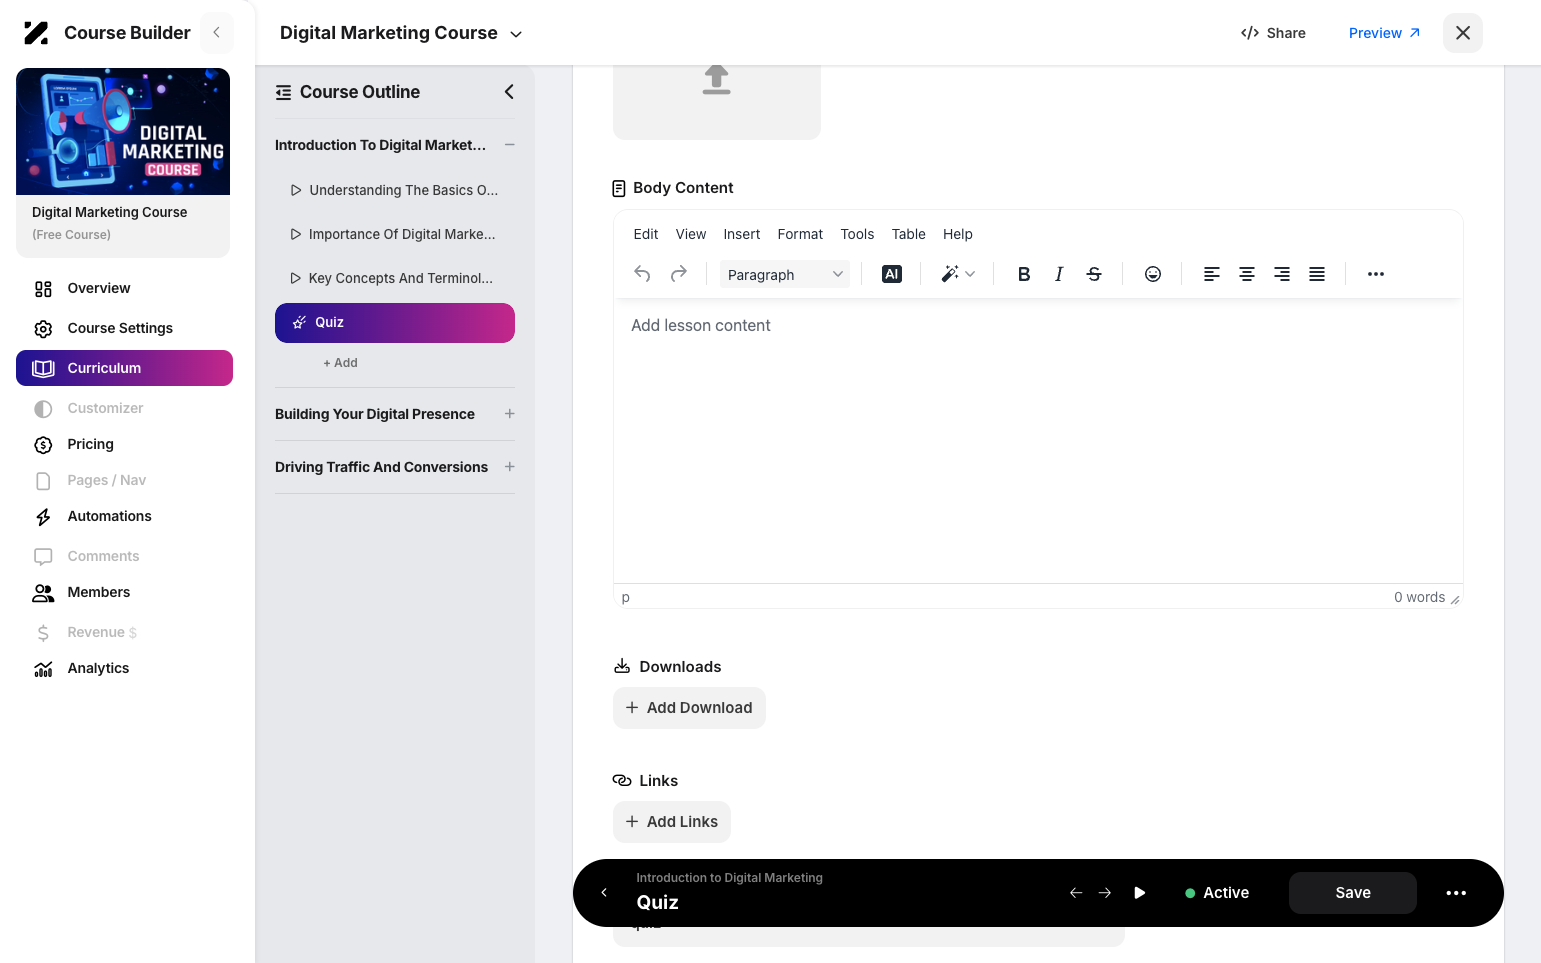Open the Paragraph style dropdown
The width and height of the screenshot is (1541, 963).
point(785,274)
